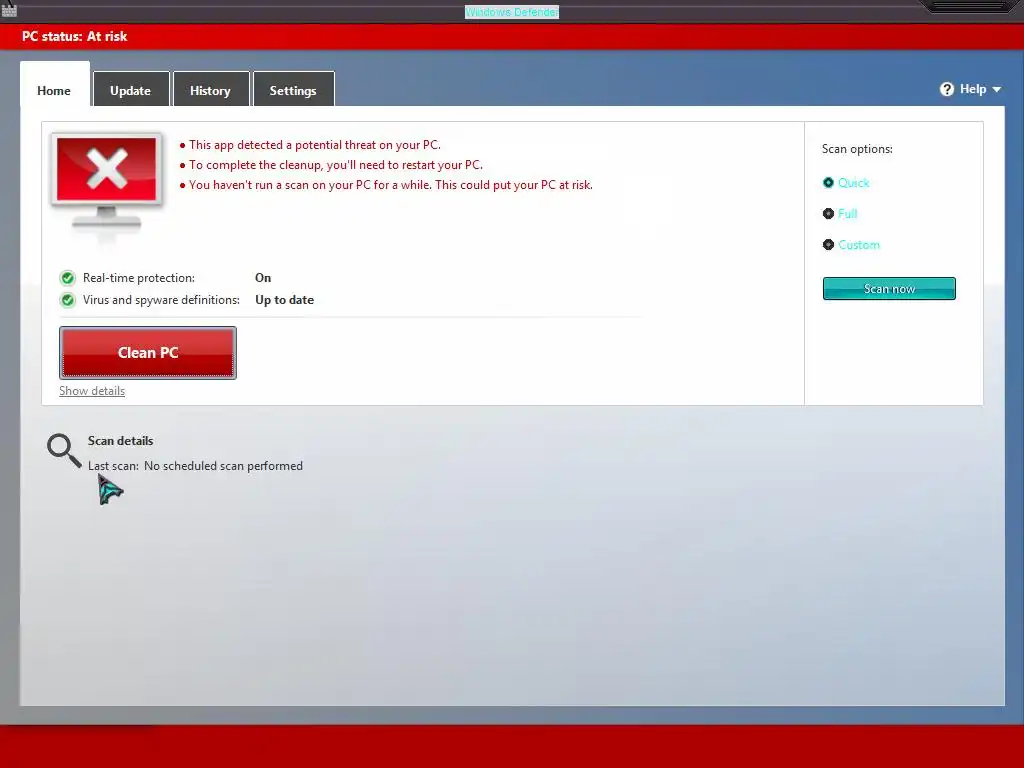Click the Scan options heading
Screen dimensions: 1024x768
click(x=857, y=149)
